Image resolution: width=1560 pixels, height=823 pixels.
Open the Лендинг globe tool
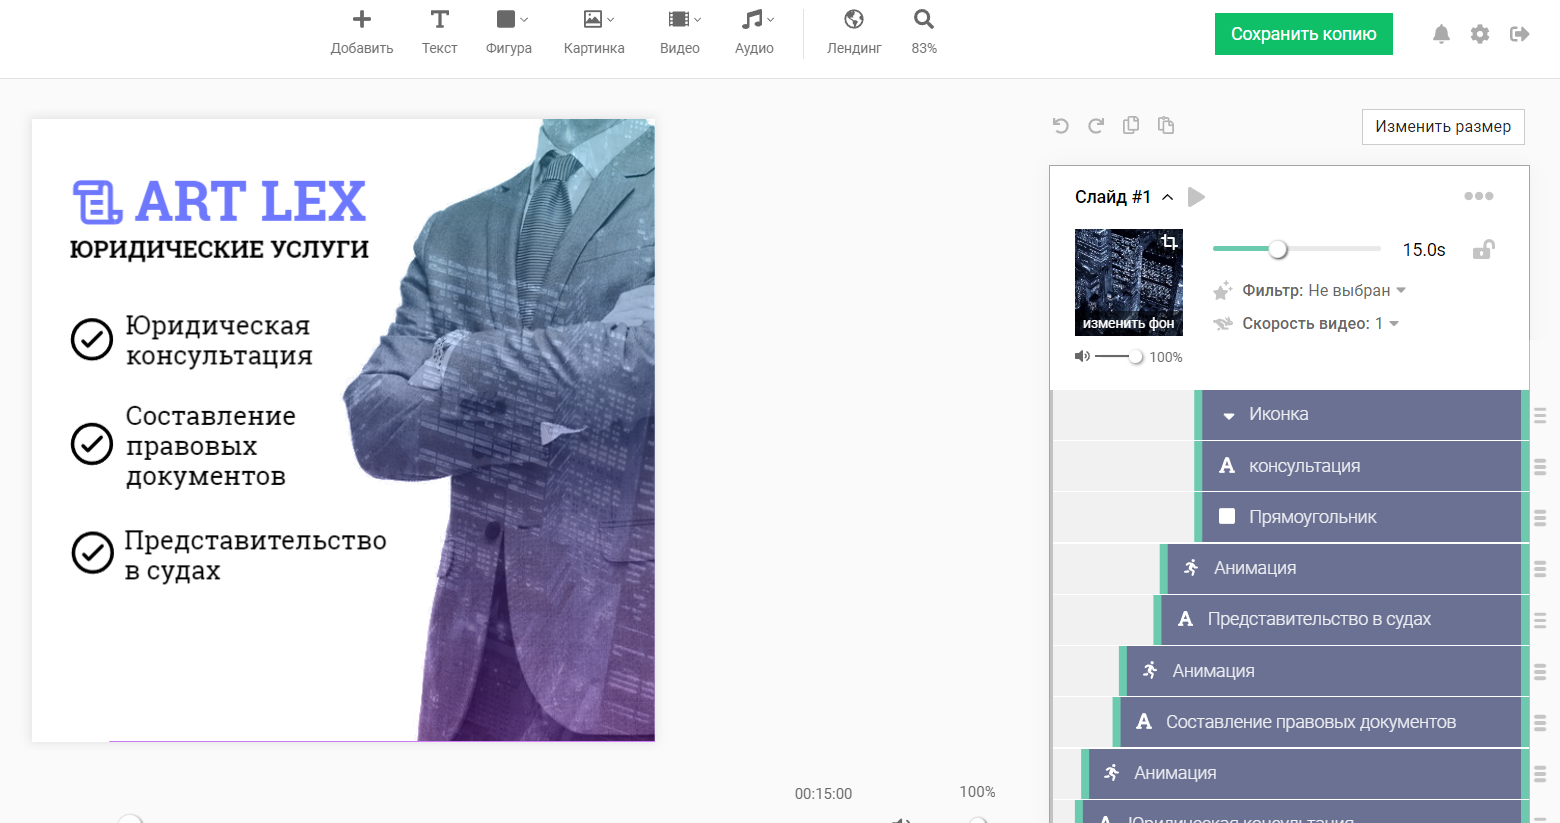pyautogui.click(x=854, y=32)
